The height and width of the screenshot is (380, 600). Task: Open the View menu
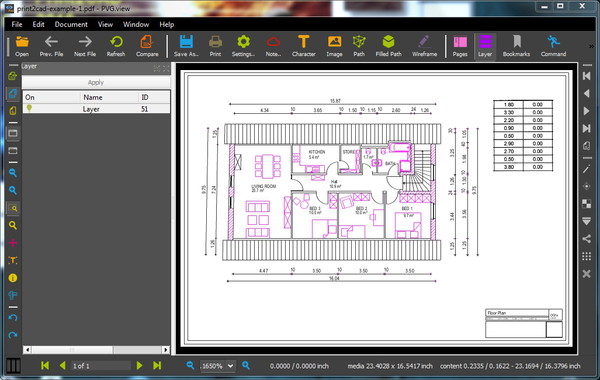(105, 24)
